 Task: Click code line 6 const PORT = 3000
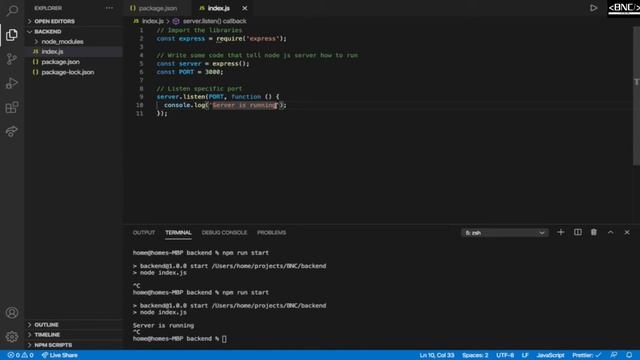pyautogui.click(x=190, y=72)
